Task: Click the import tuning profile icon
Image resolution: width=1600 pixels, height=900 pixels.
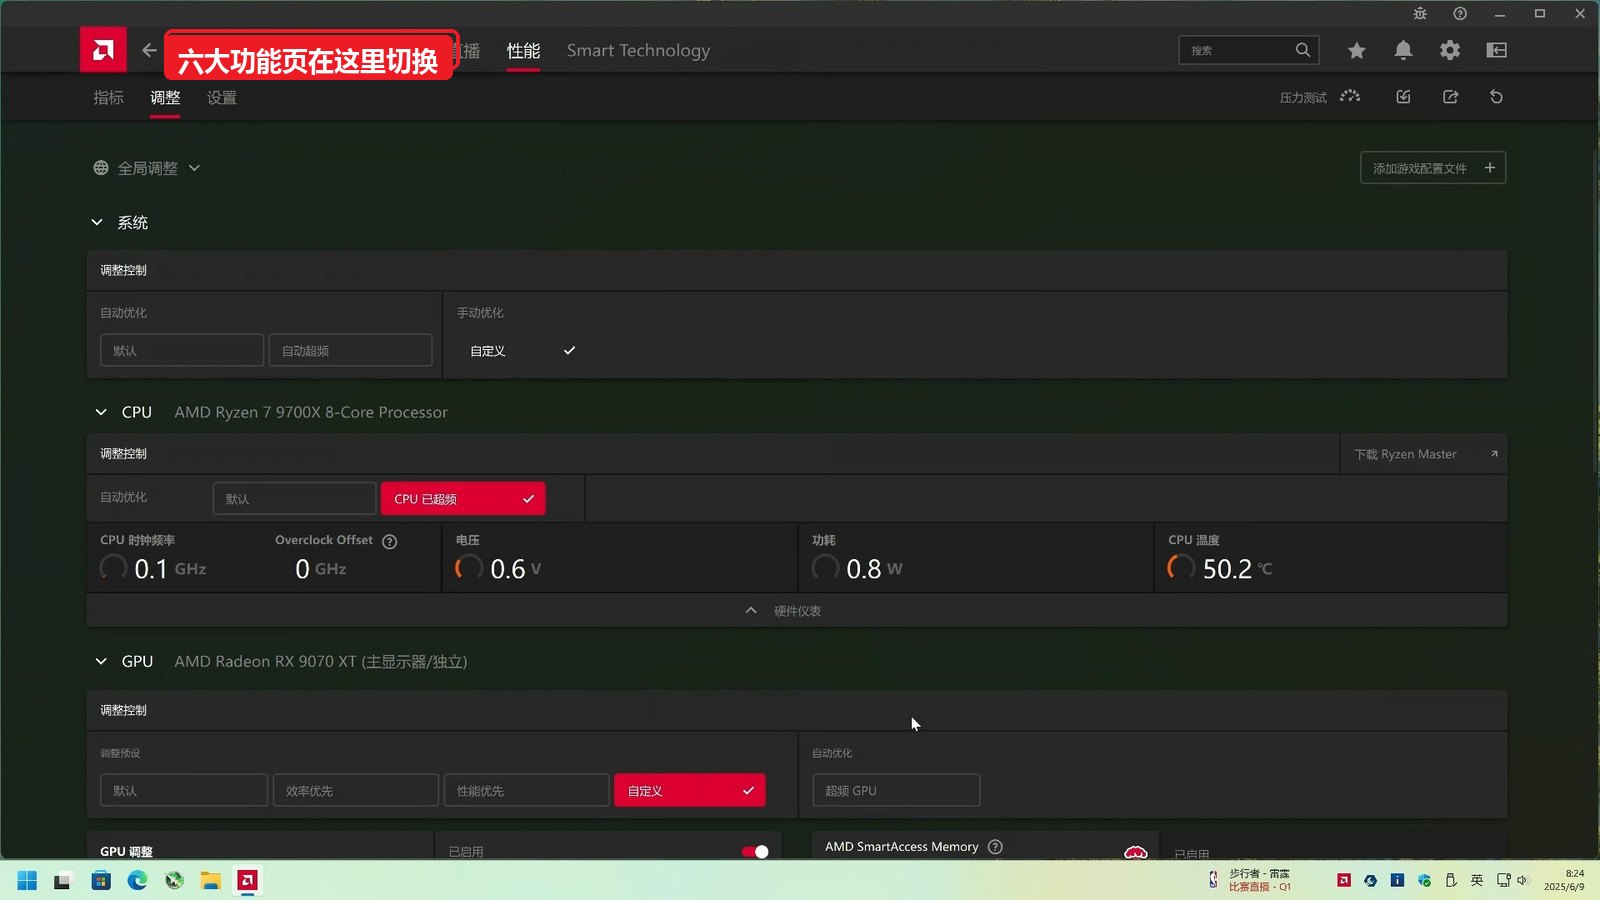Action: (1403, 97)
